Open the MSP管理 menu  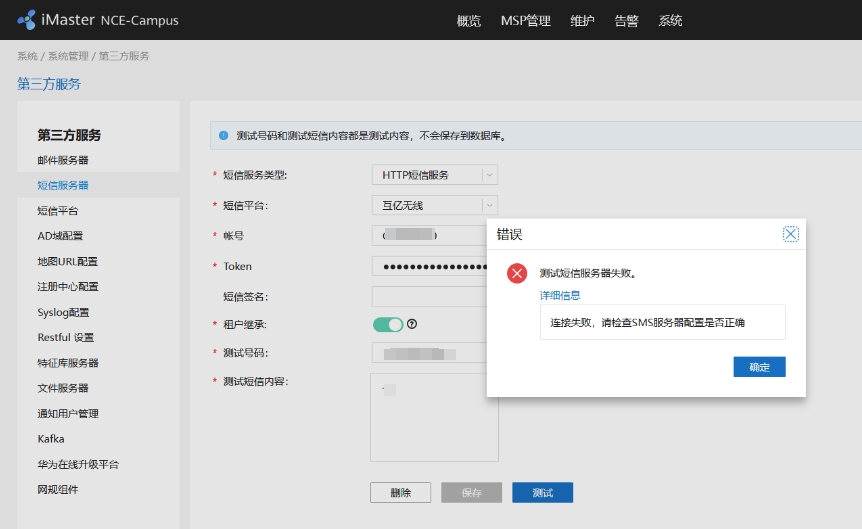pyautogui.click(x=525, y=21)
